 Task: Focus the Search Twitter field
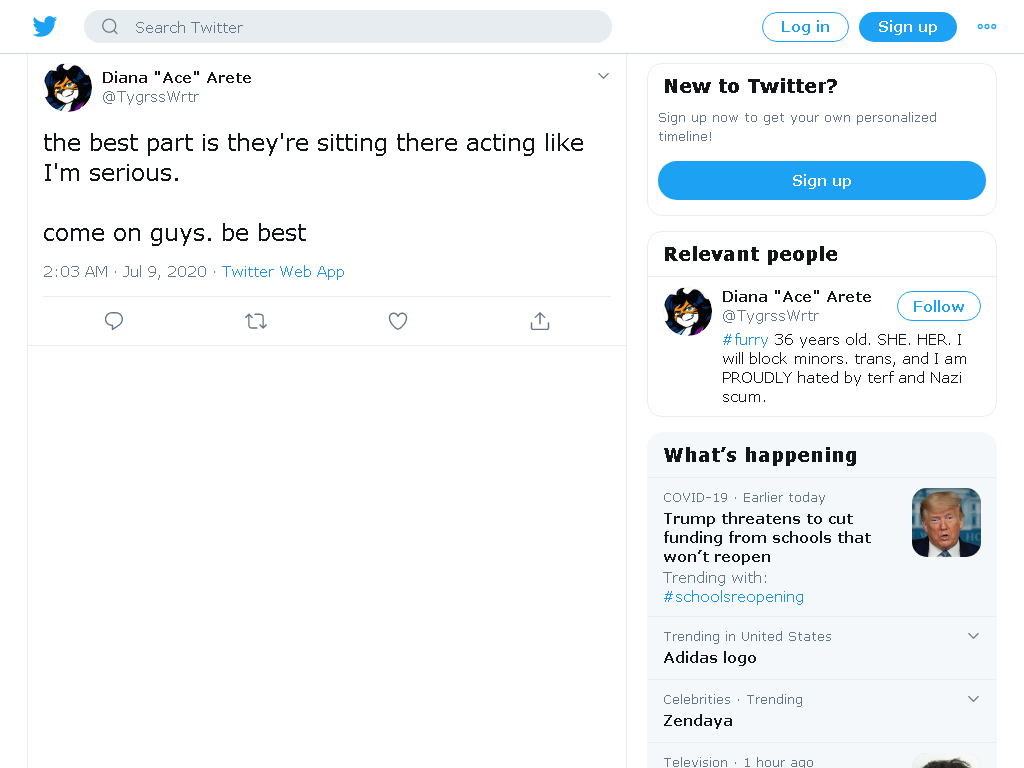[347, 27]
